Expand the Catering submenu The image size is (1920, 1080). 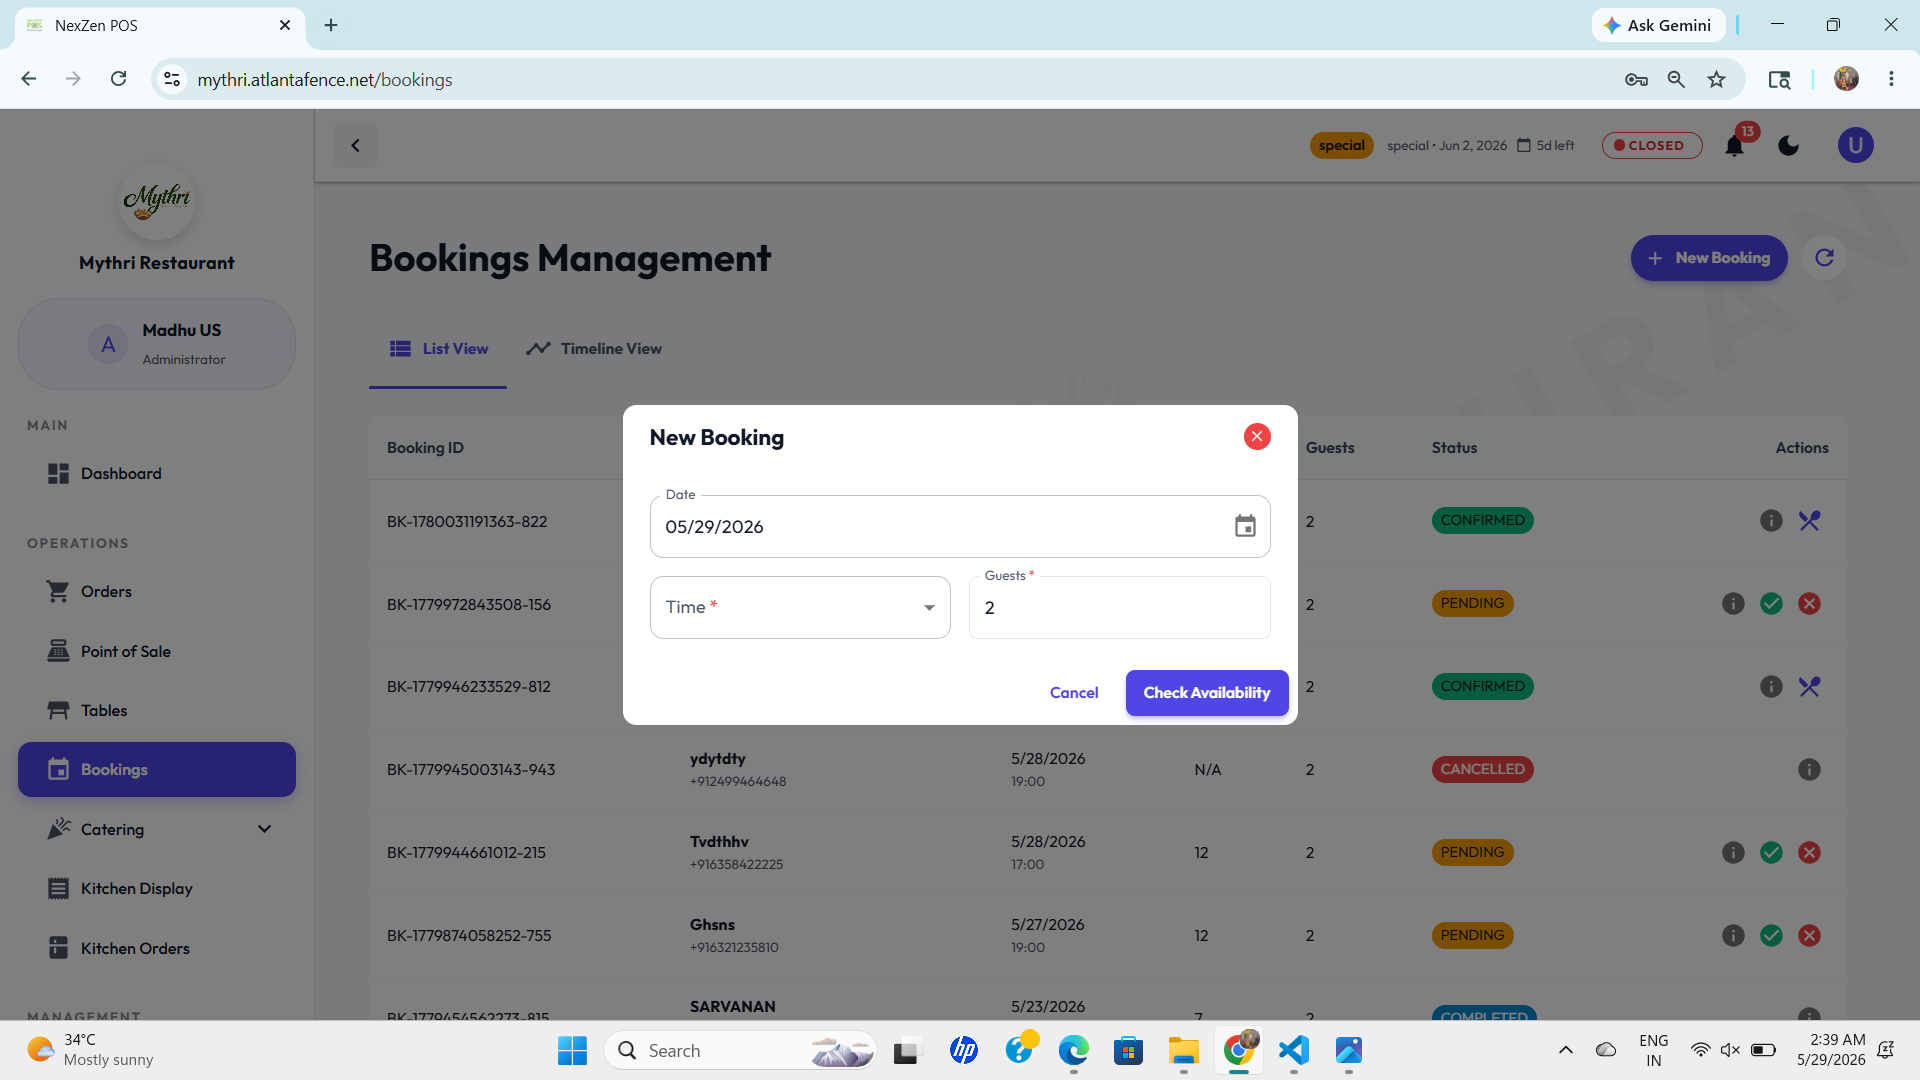point(157,830)
